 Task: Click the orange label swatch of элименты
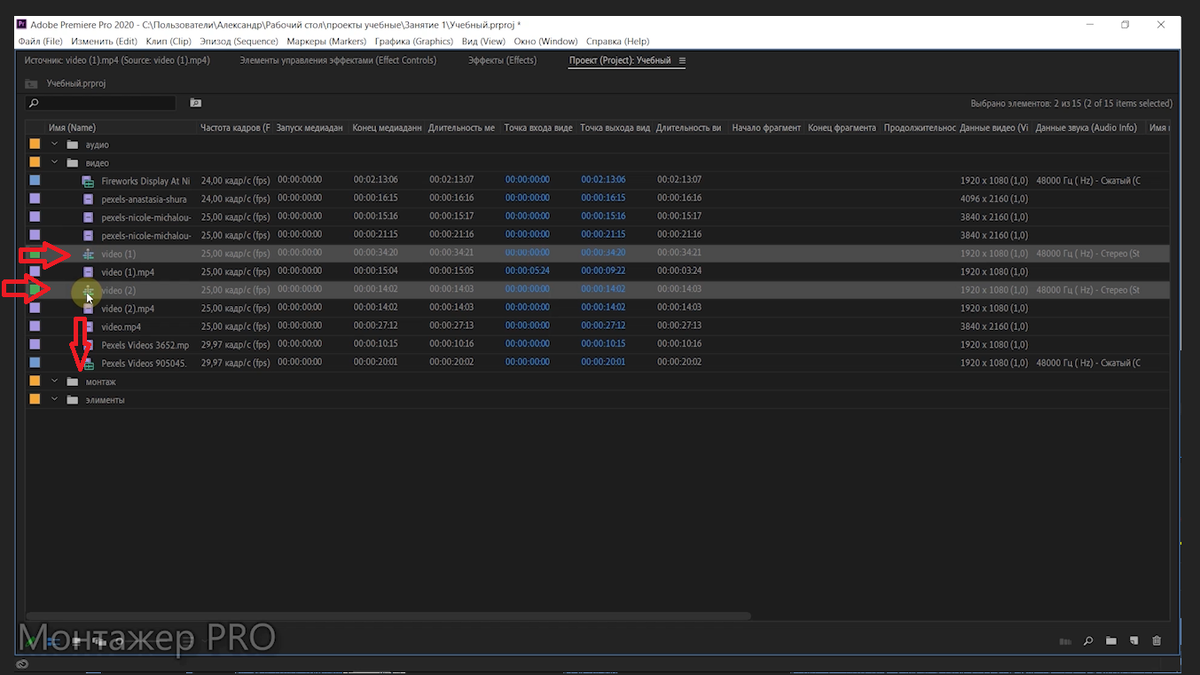click(35, 400)
